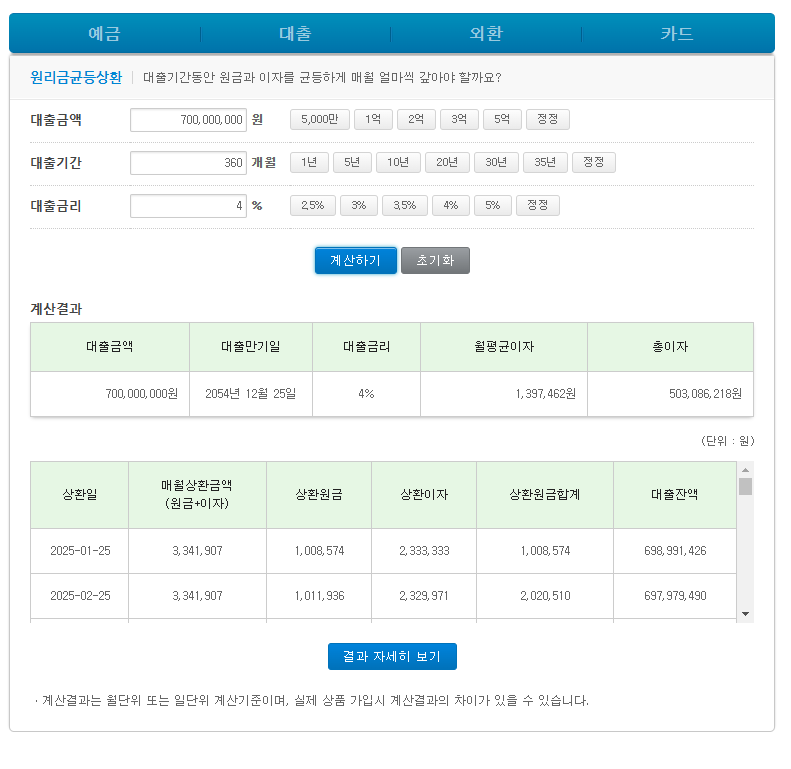Set interest rate to 3.5%
The height and width of the screenshot is (769, 791).
[x=405, y=205]
